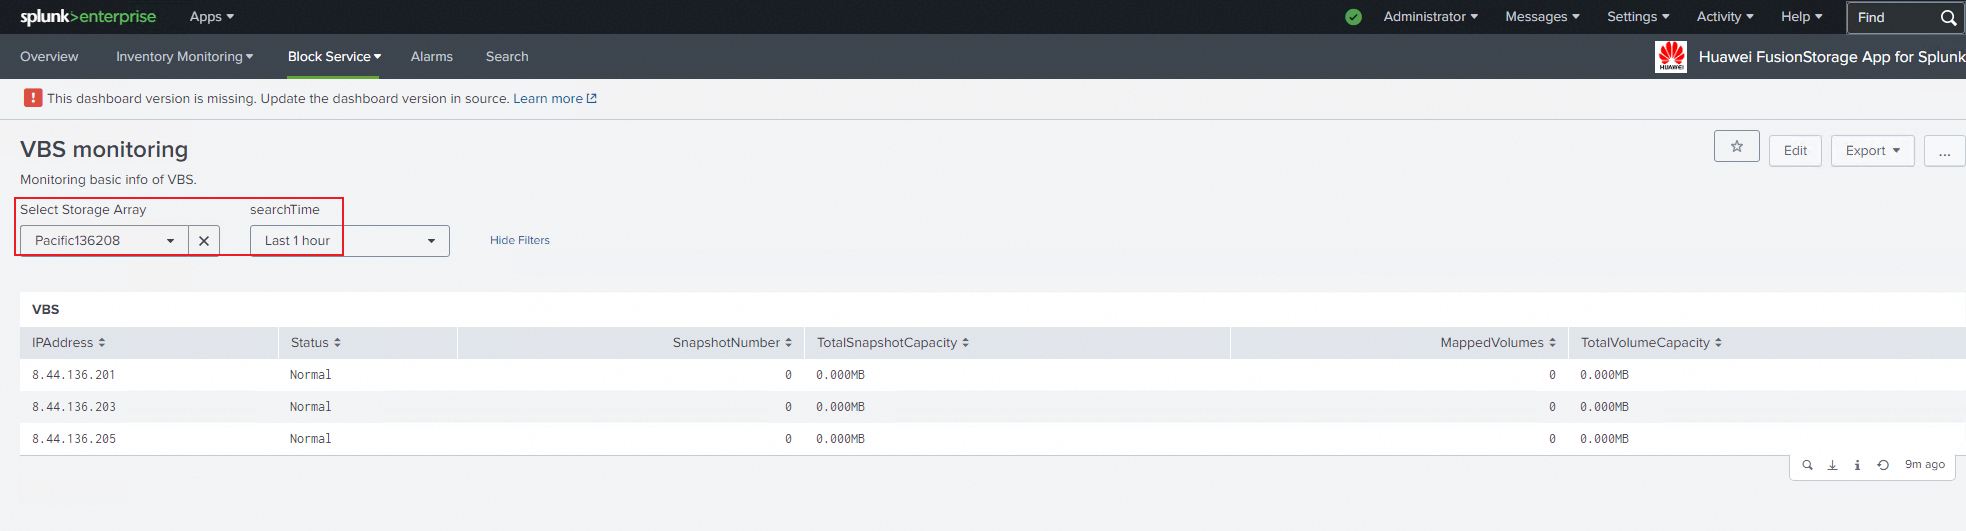Expand the Activity menu

coord(1725,17)
